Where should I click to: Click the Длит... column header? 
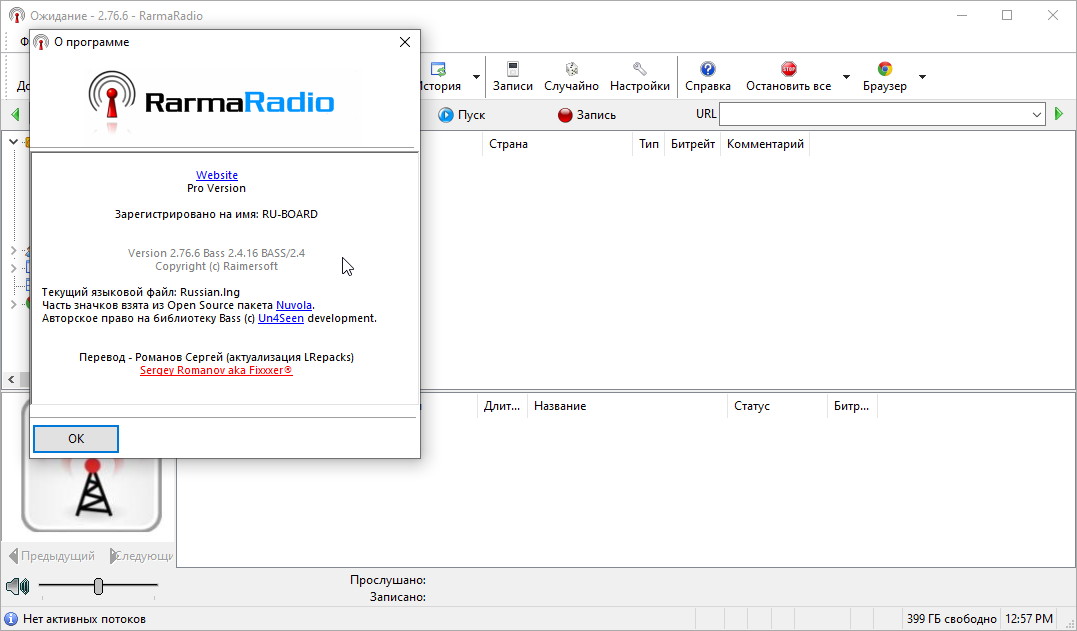502,406
